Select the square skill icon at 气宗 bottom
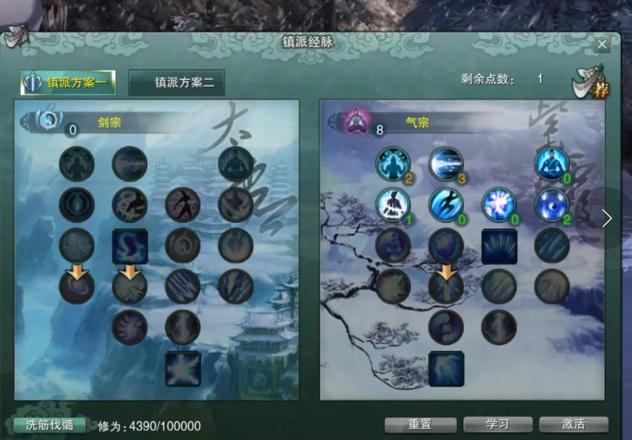 click(x=446, y=369)
